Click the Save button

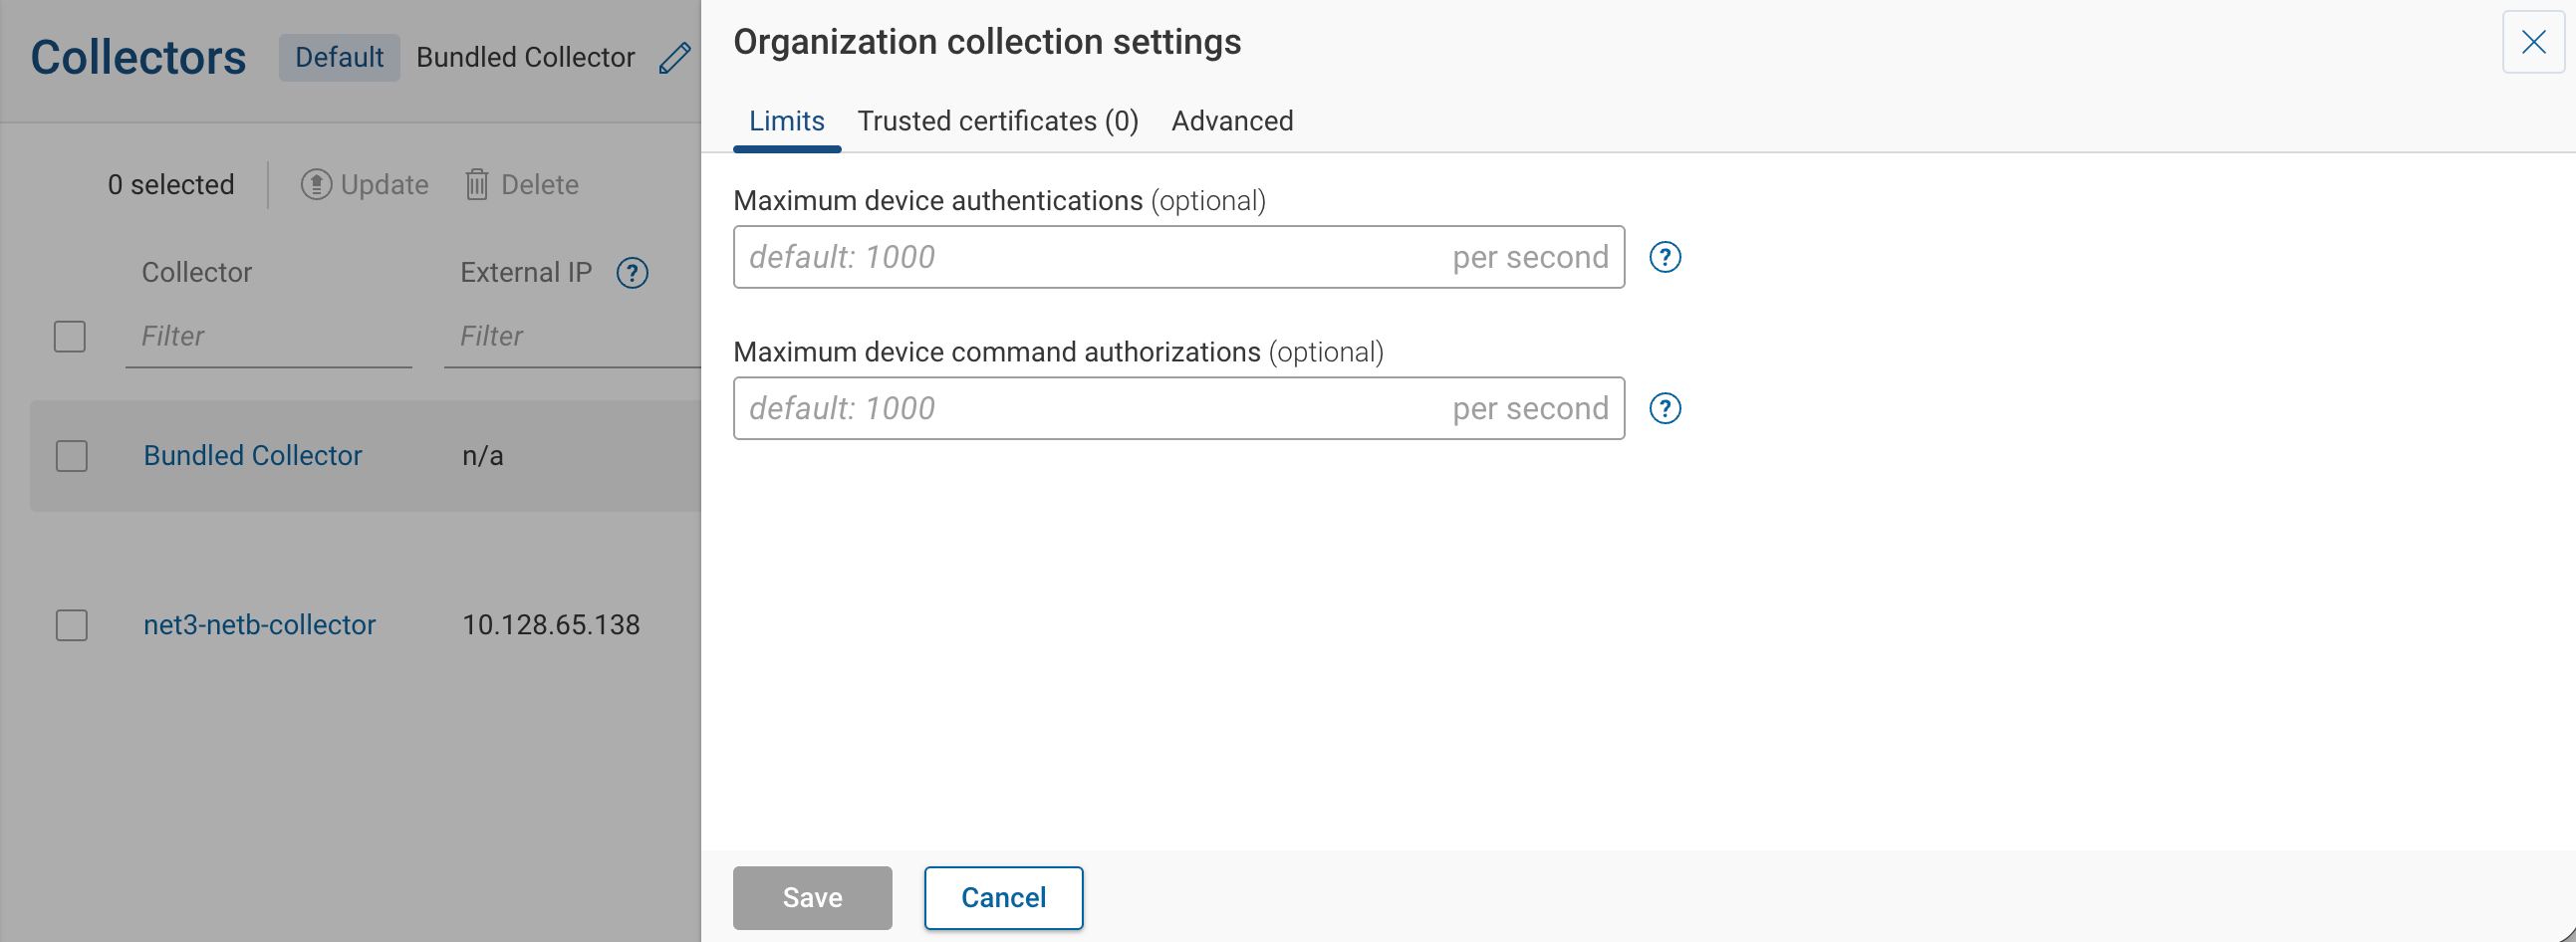(x=812, y=897)
